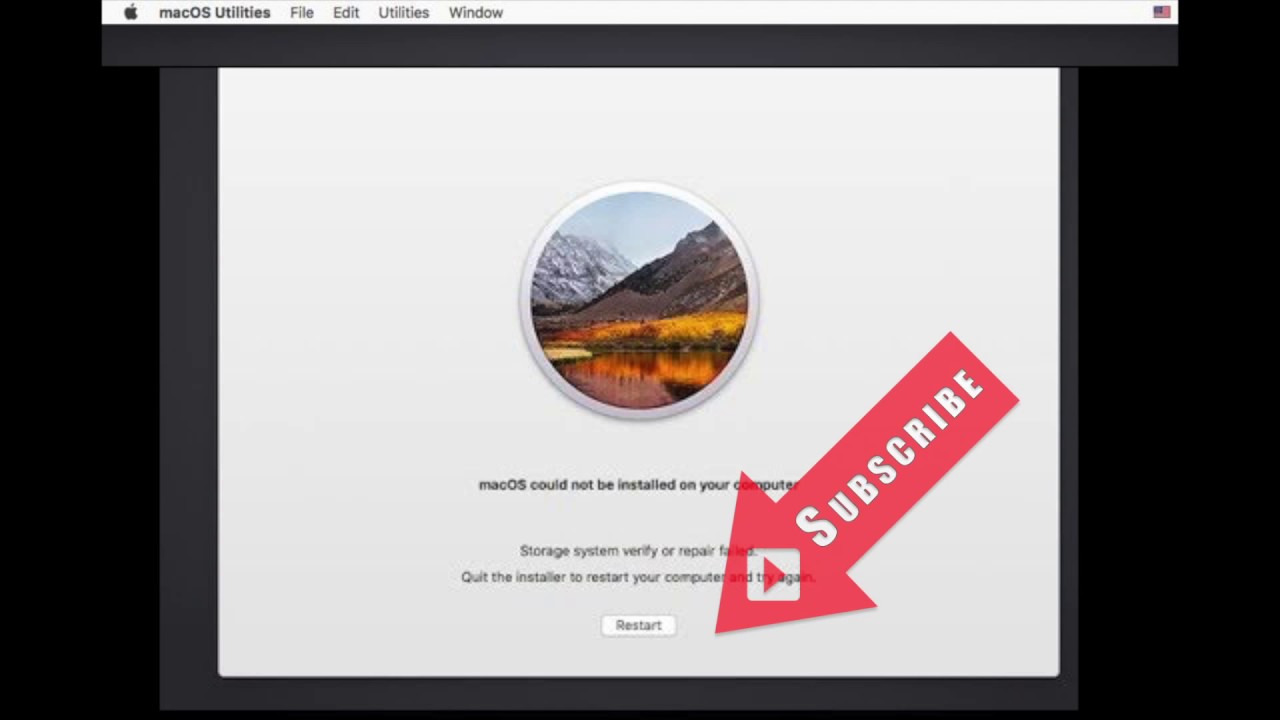Click the macOS High Sierra installer image
The image size is (1280, 720).
click(638, 300)
